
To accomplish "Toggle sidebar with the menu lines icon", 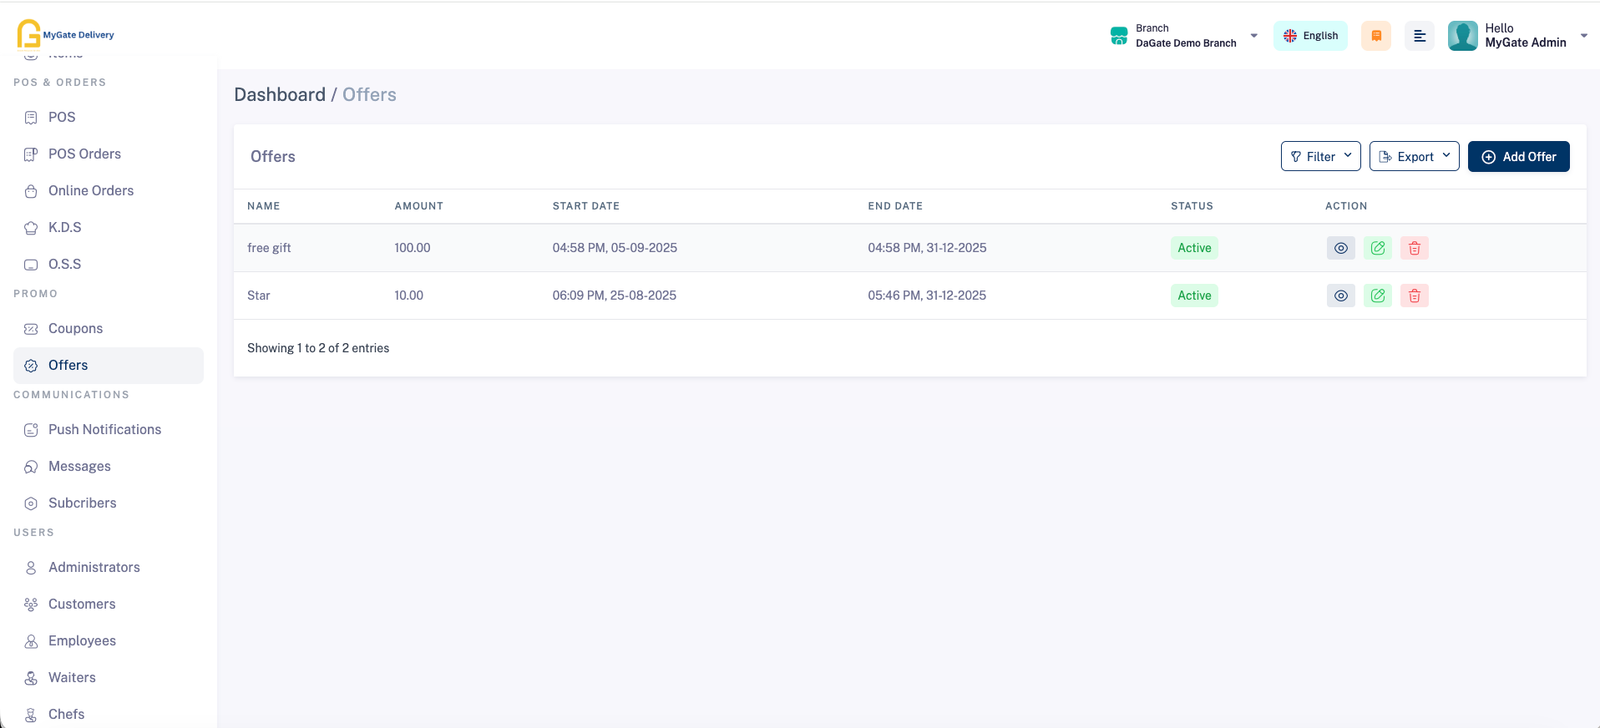I will (x=1419, y=36).
